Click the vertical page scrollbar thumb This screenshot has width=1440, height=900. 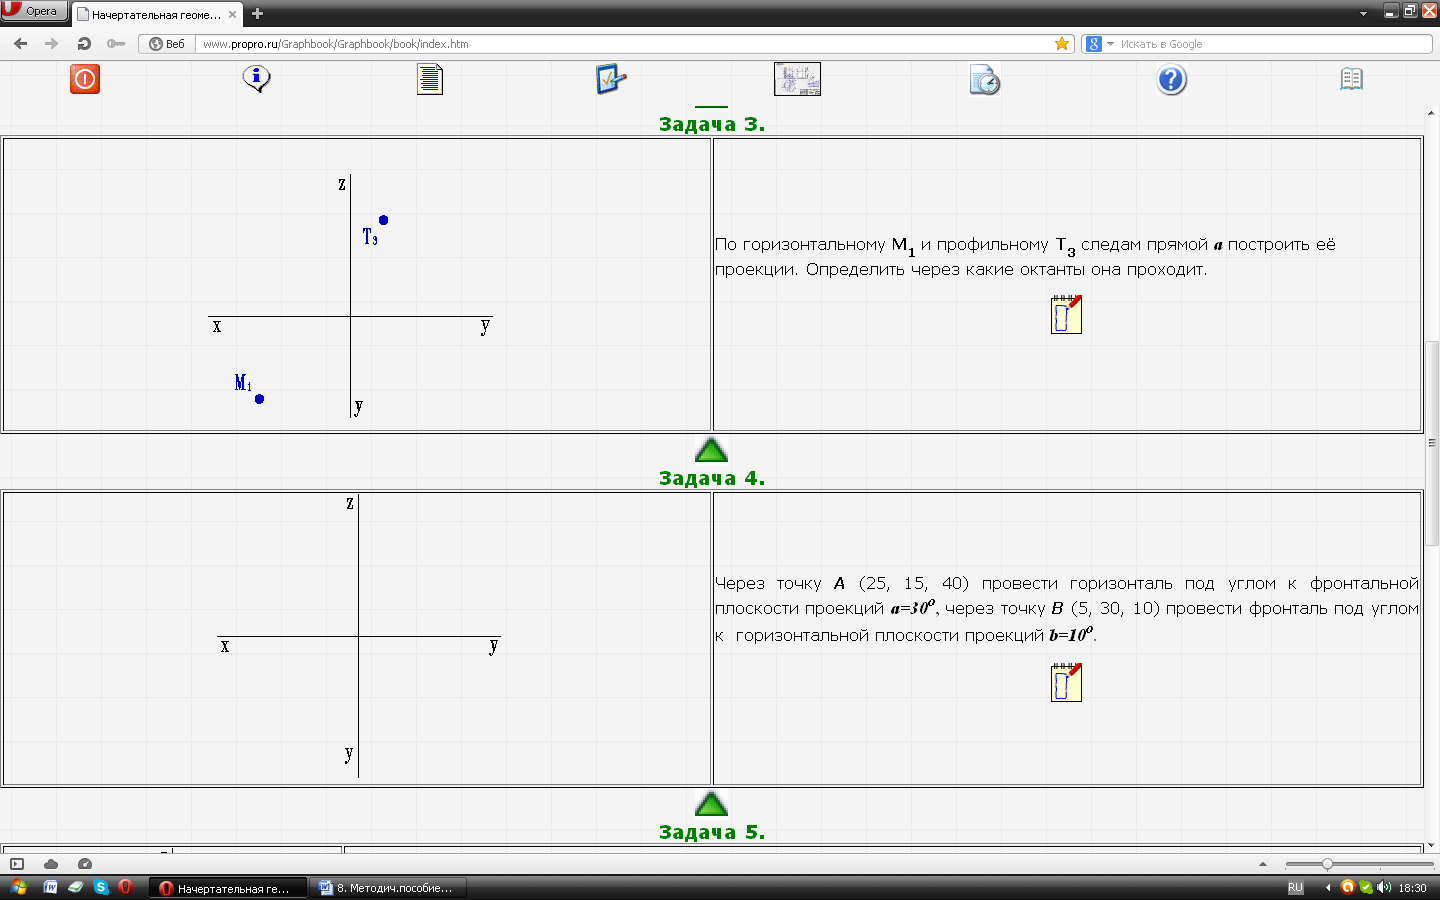click(1432, 443)
